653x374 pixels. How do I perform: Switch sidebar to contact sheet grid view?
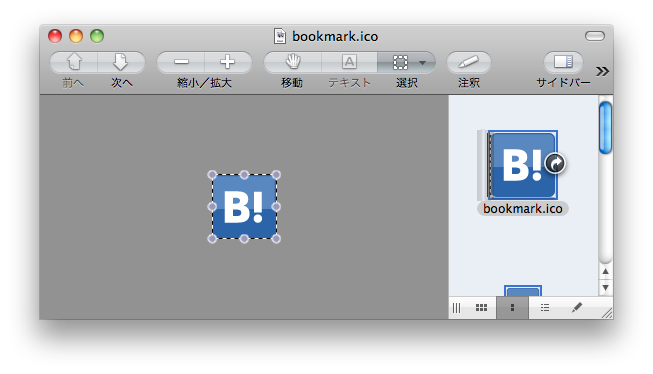pos(481,308)
